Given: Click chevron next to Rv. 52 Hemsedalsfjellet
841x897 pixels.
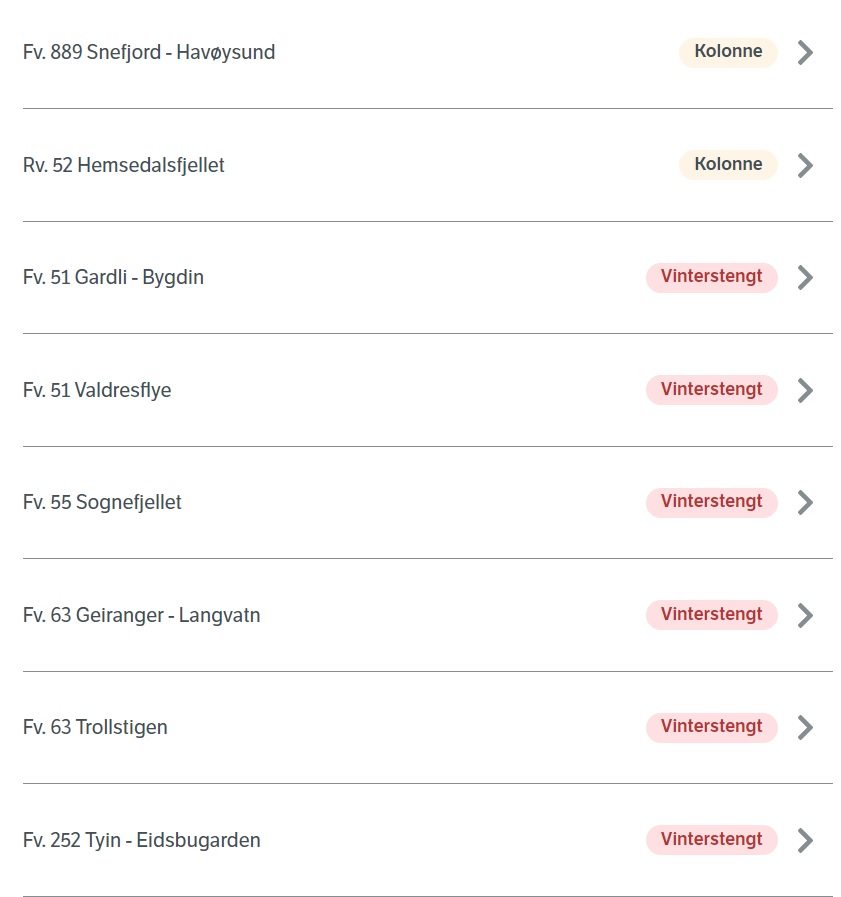Looking at the screenshot, I should point(805,165).
